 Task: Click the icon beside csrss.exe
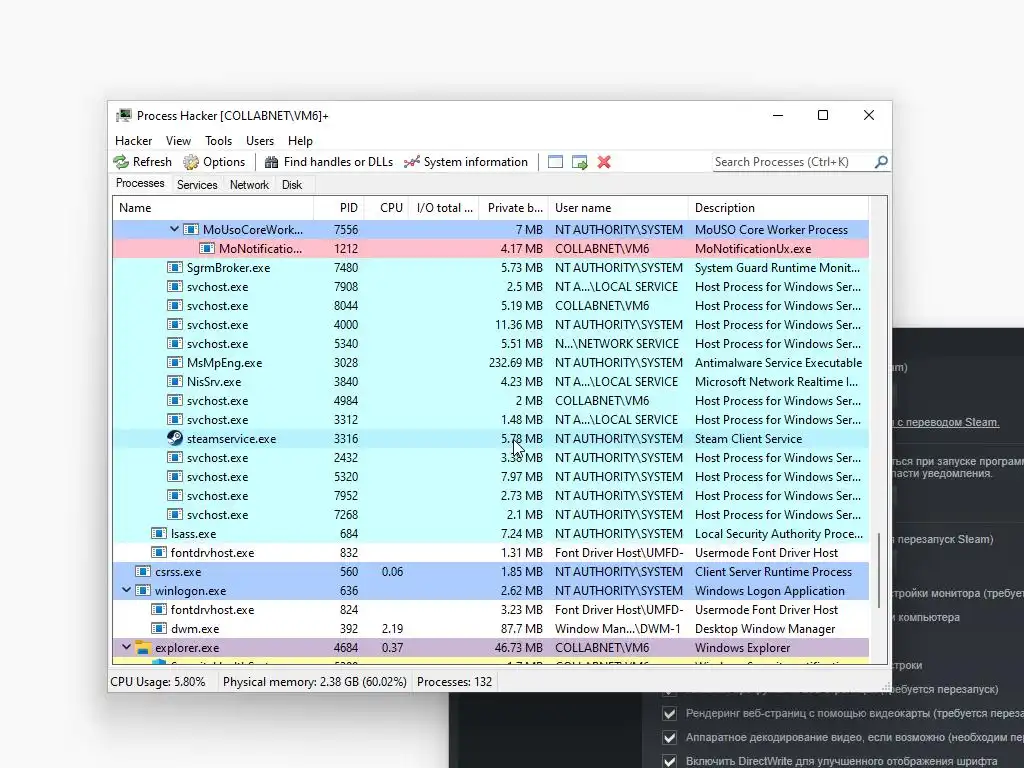coord(143,571)
